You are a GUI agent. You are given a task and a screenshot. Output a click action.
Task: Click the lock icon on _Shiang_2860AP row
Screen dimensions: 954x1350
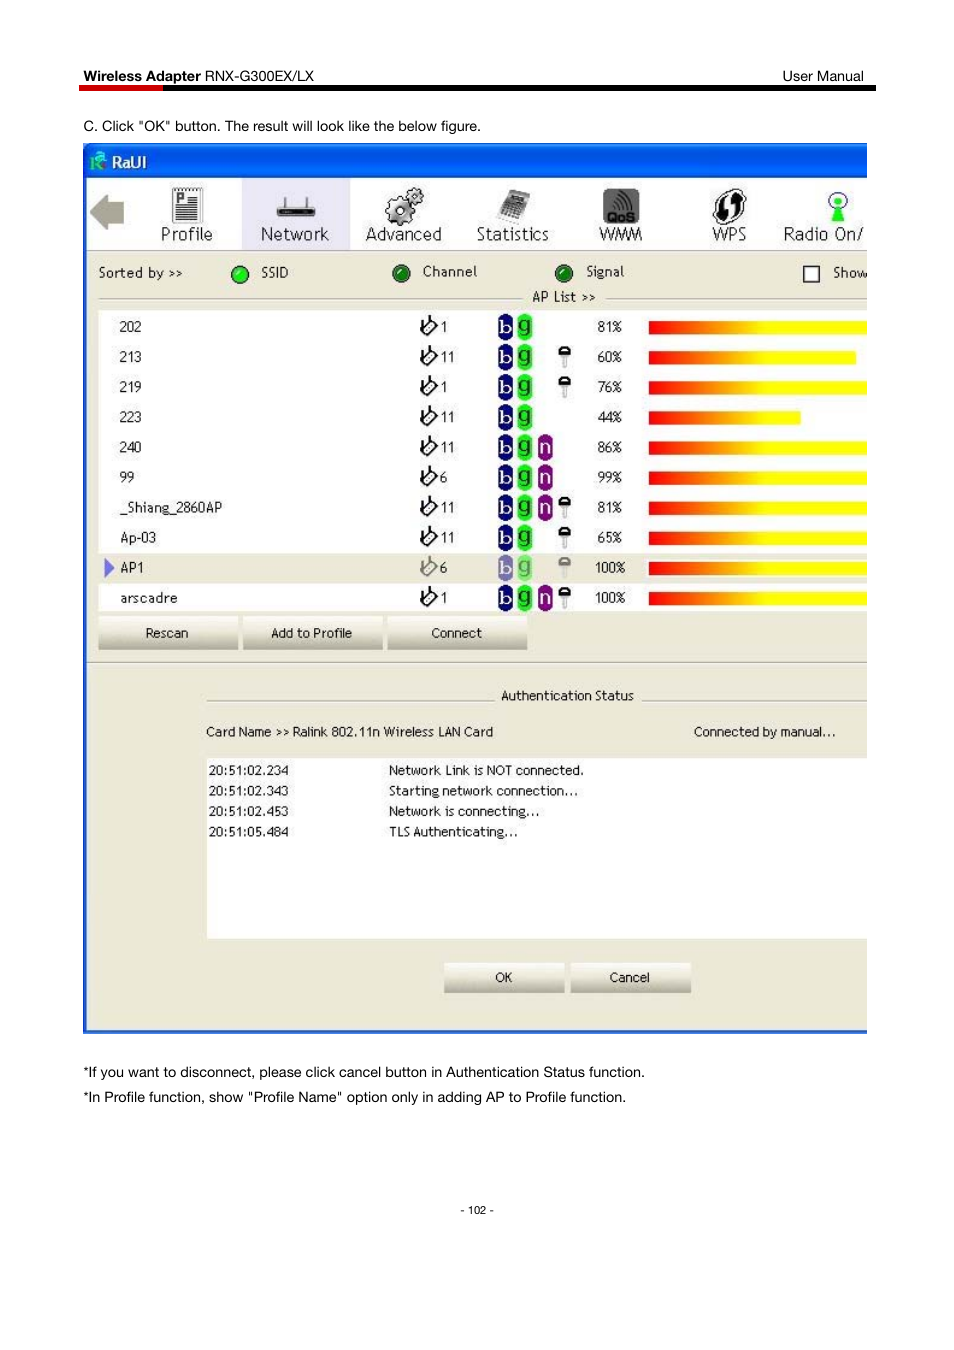[x=564, y=507]
